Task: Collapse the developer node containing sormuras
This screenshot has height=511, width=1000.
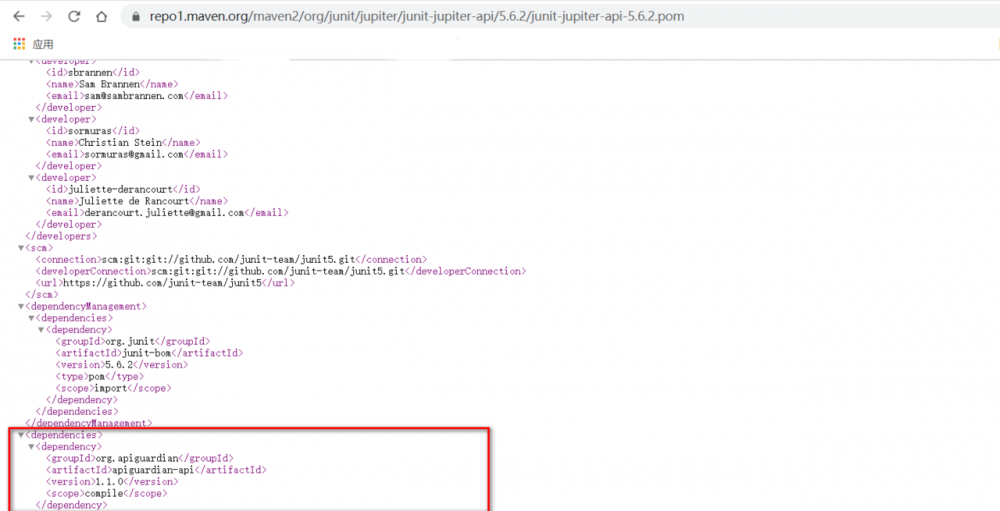Action: point(31,119)
